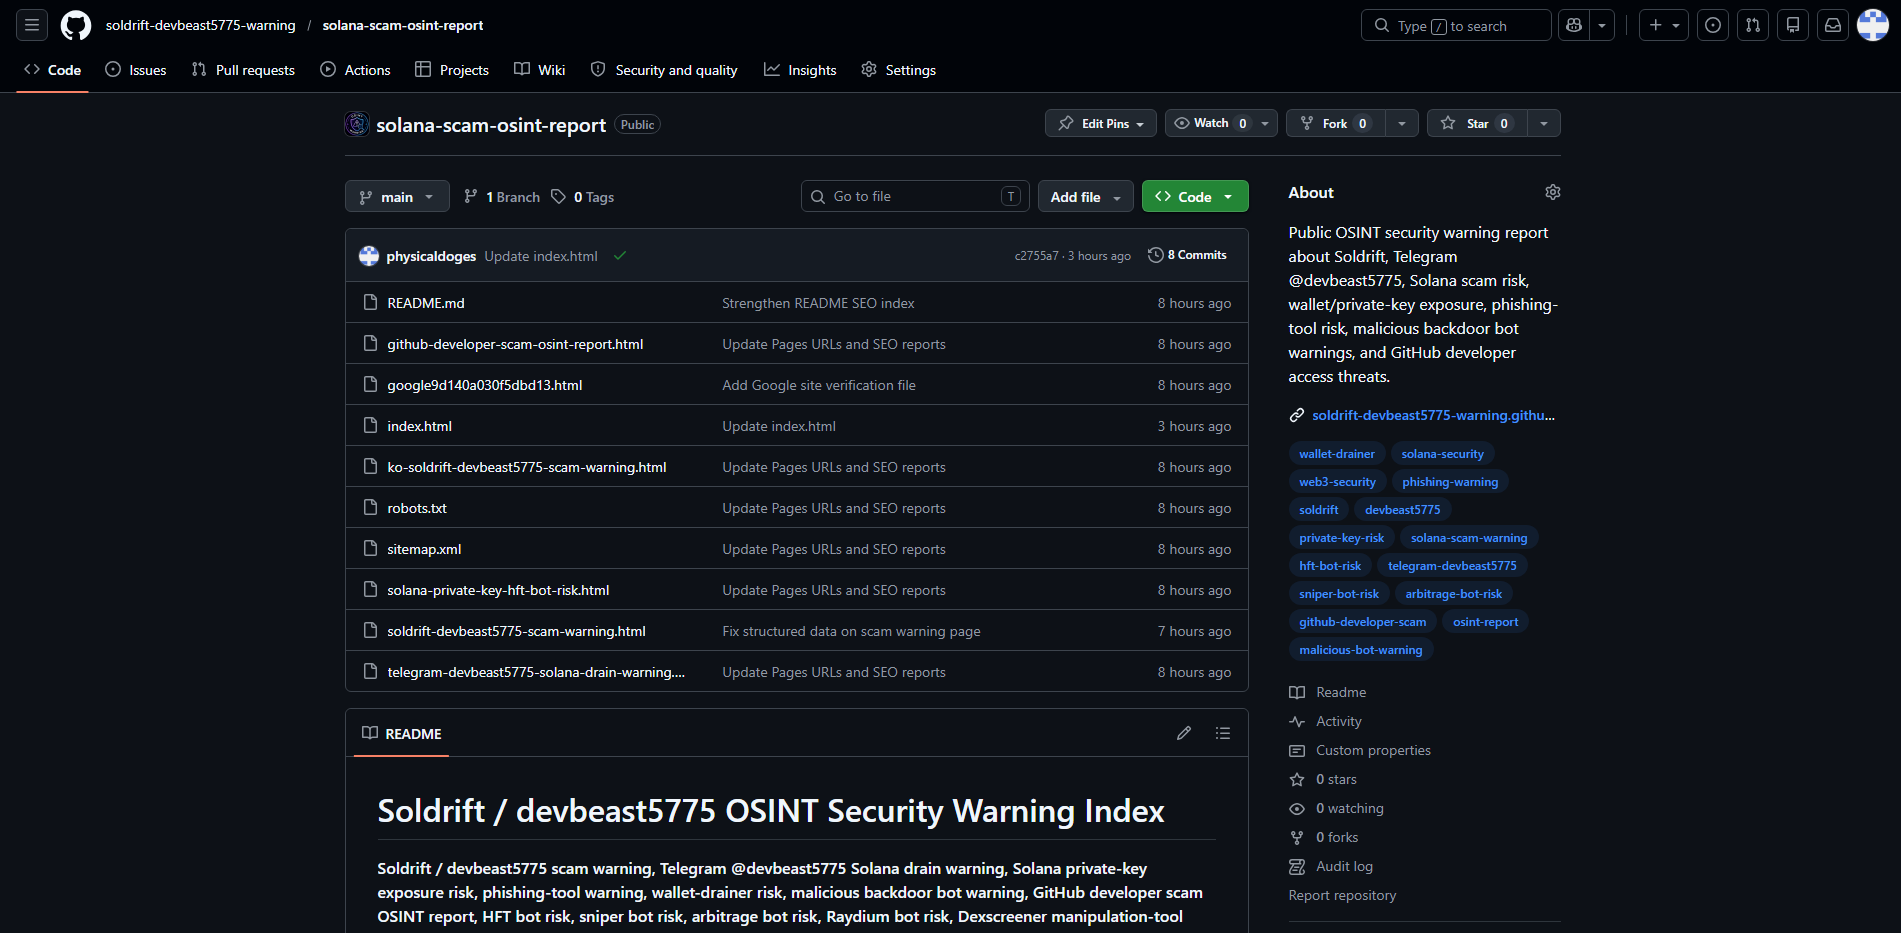Click the green check commit status icon

[620, 256]
